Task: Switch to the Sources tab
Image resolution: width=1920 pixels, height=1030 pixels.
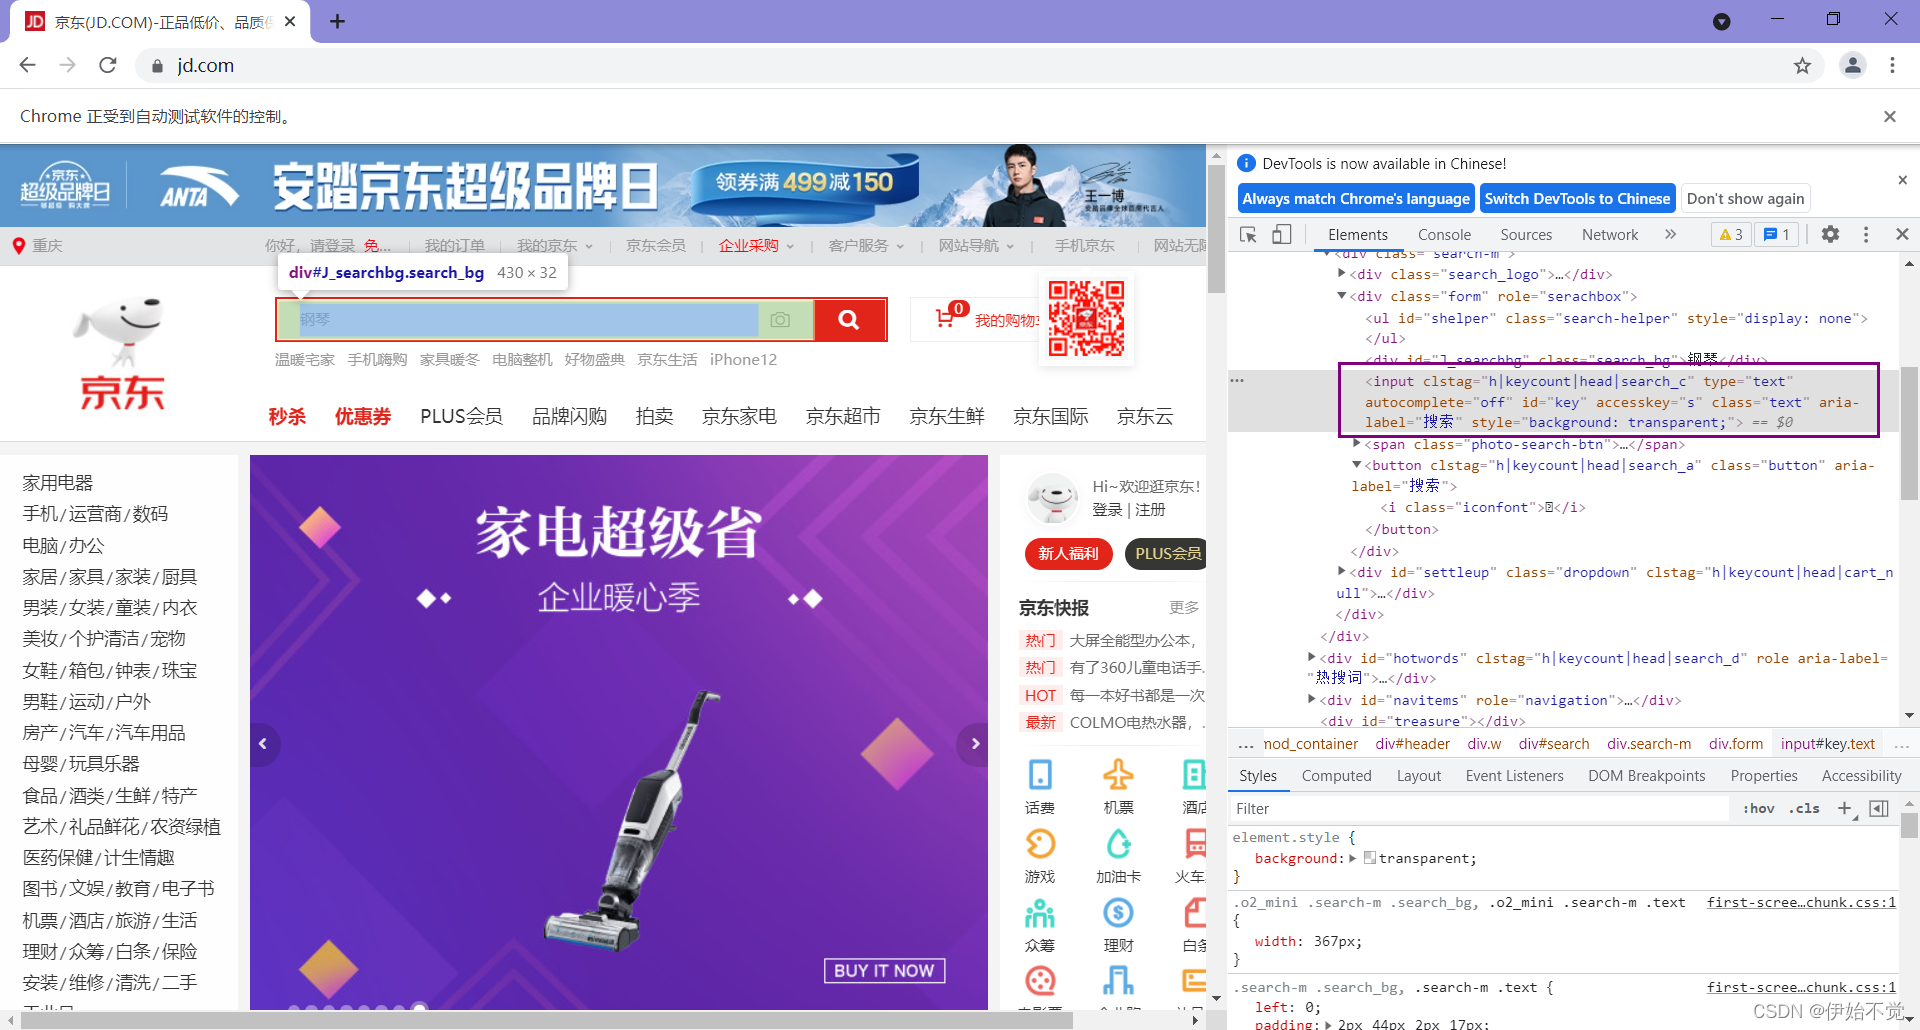Action: coord(1526,235)
